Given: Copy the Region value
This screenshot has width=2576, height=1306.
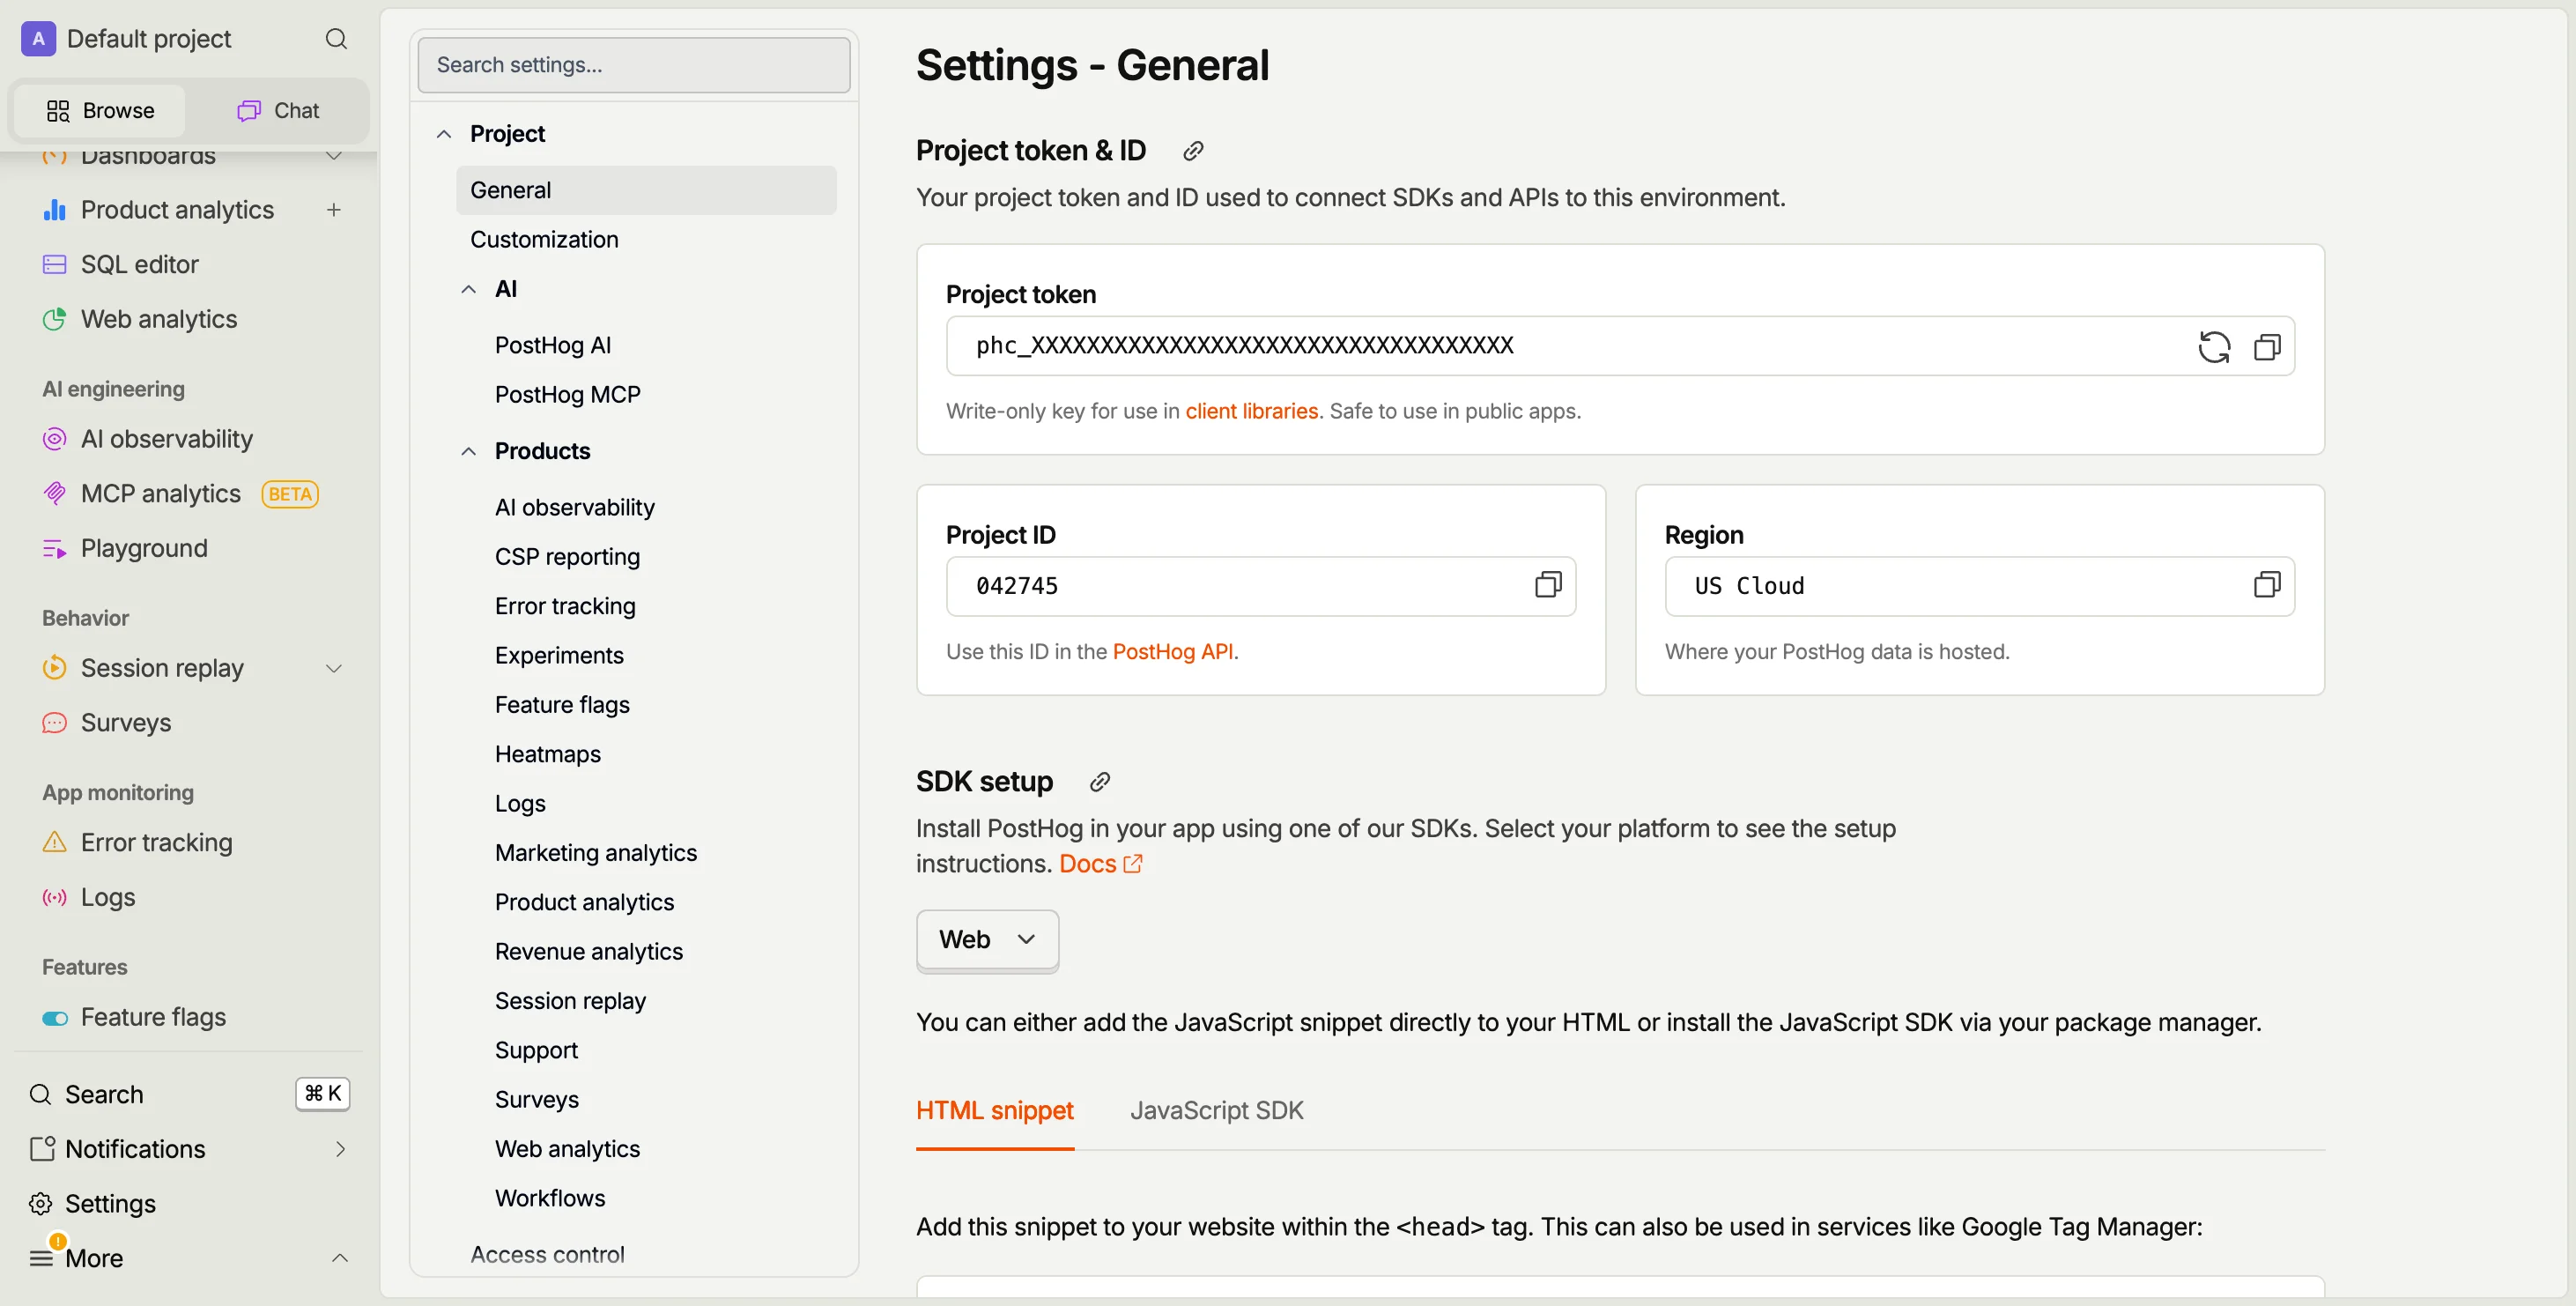Looking at the screenshot, I should [2267, 585].
